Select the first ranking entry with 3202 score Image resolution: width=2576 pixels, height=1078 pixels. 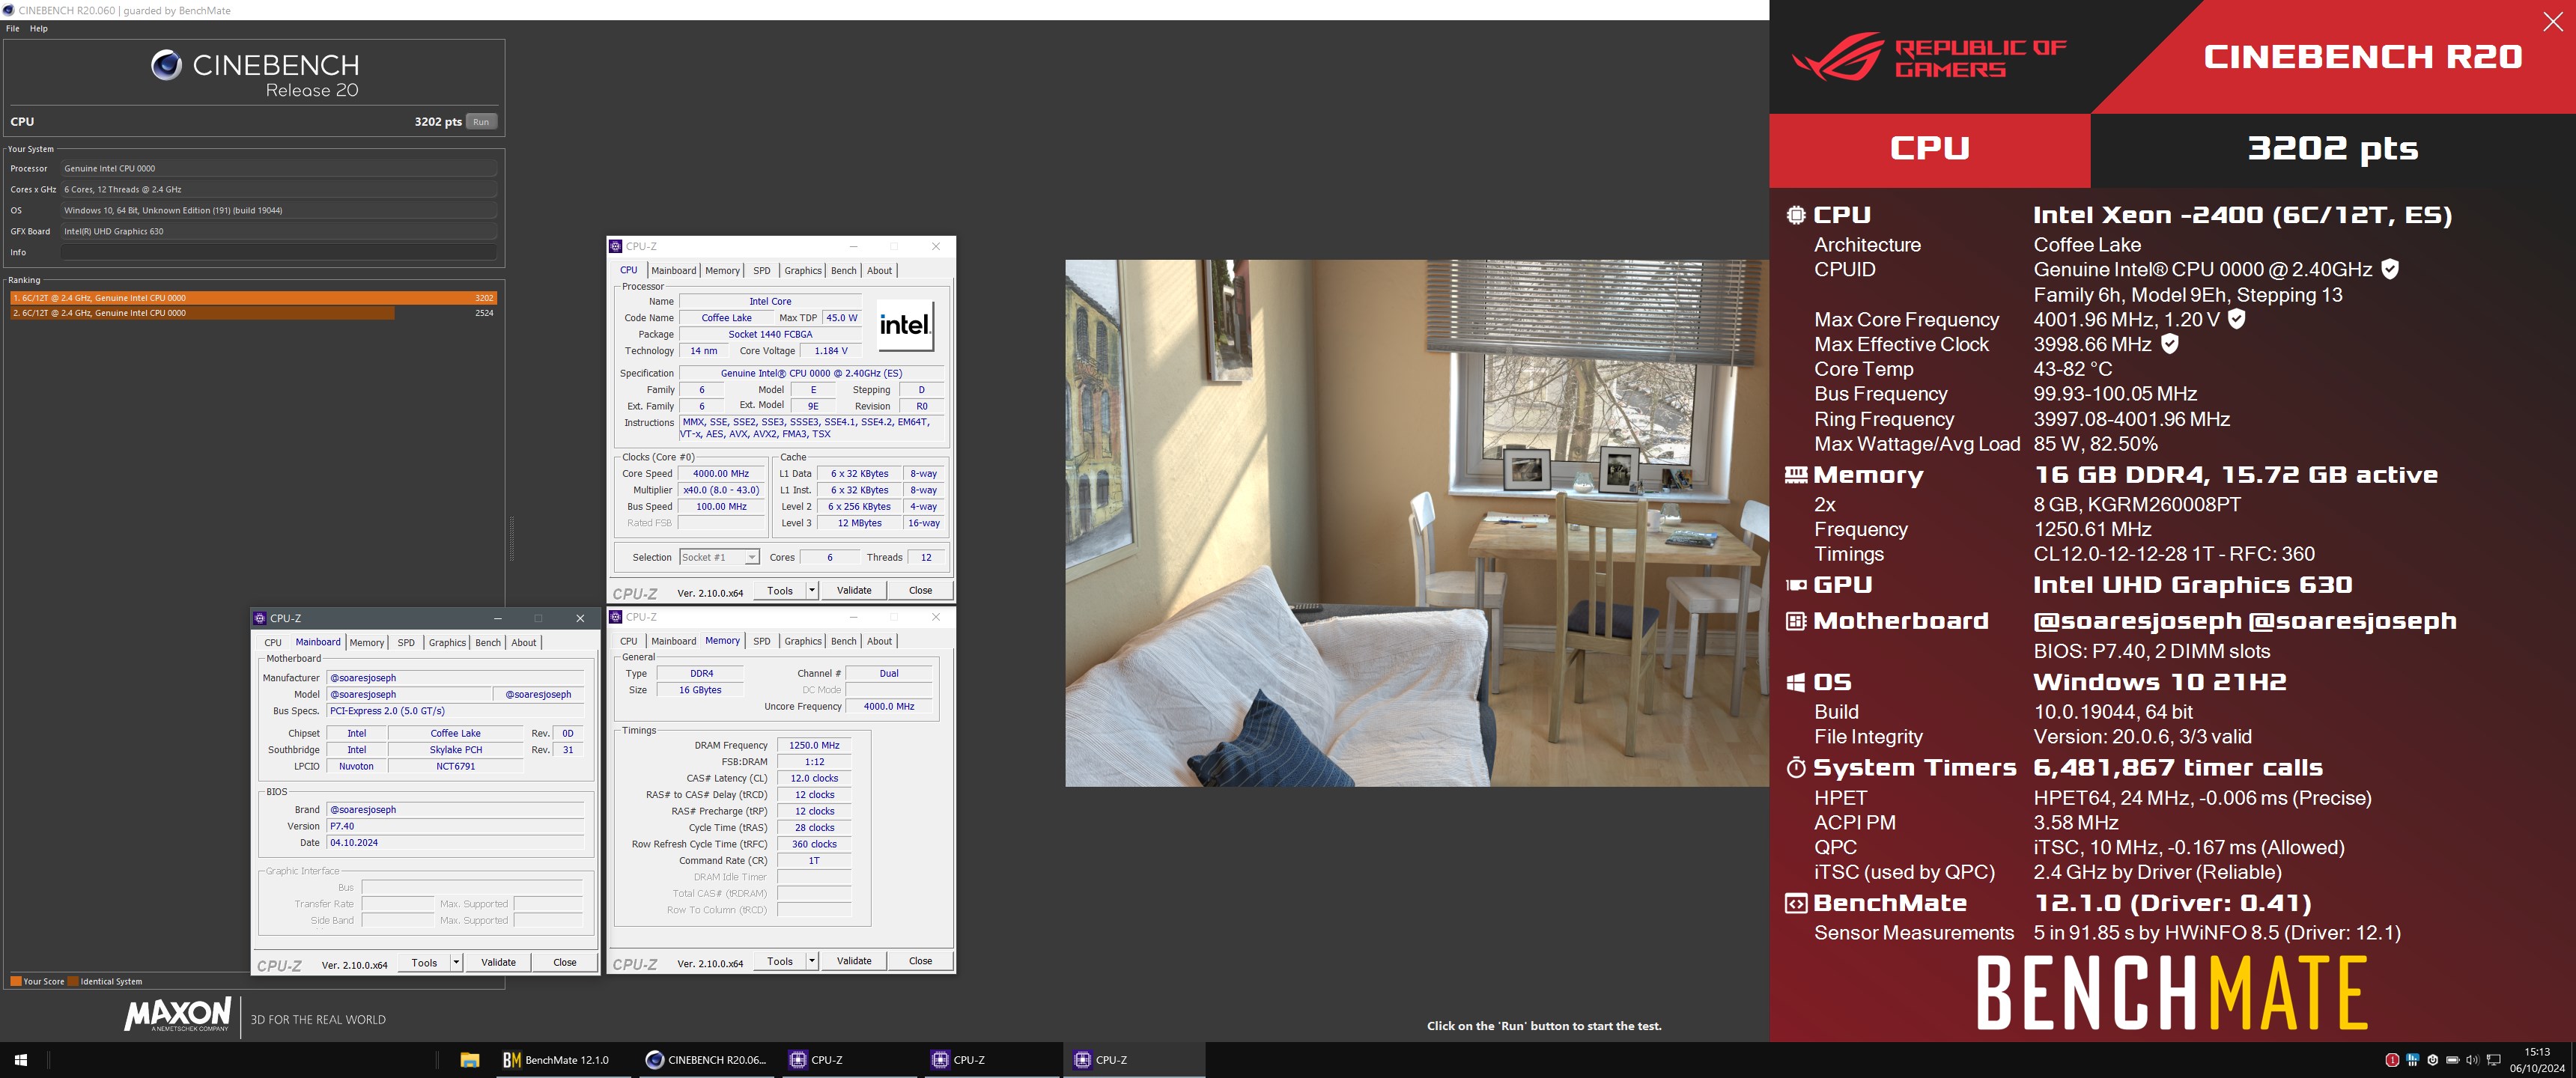253,298
